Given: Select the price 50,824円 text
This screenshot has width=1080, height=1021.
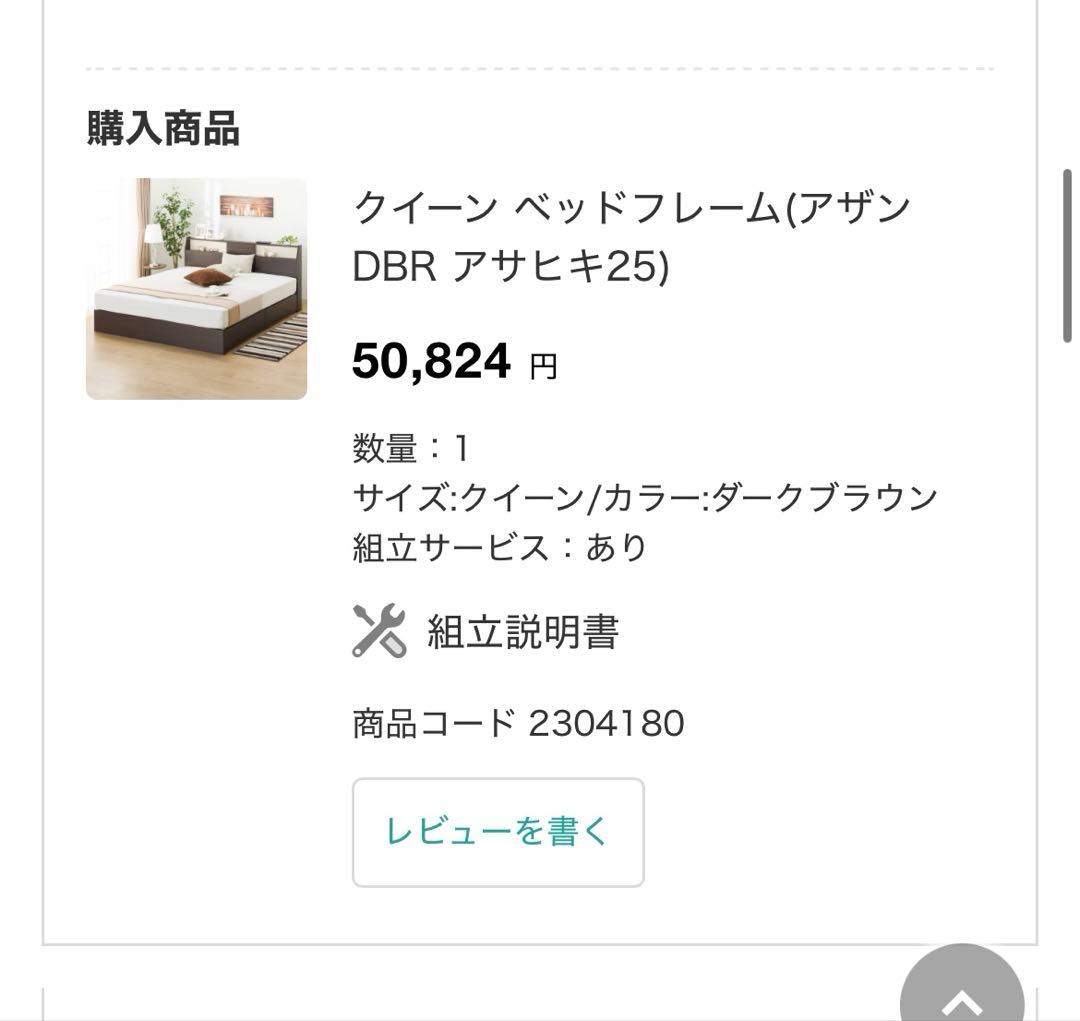Looking at the screenshot, I should point(450,362).
